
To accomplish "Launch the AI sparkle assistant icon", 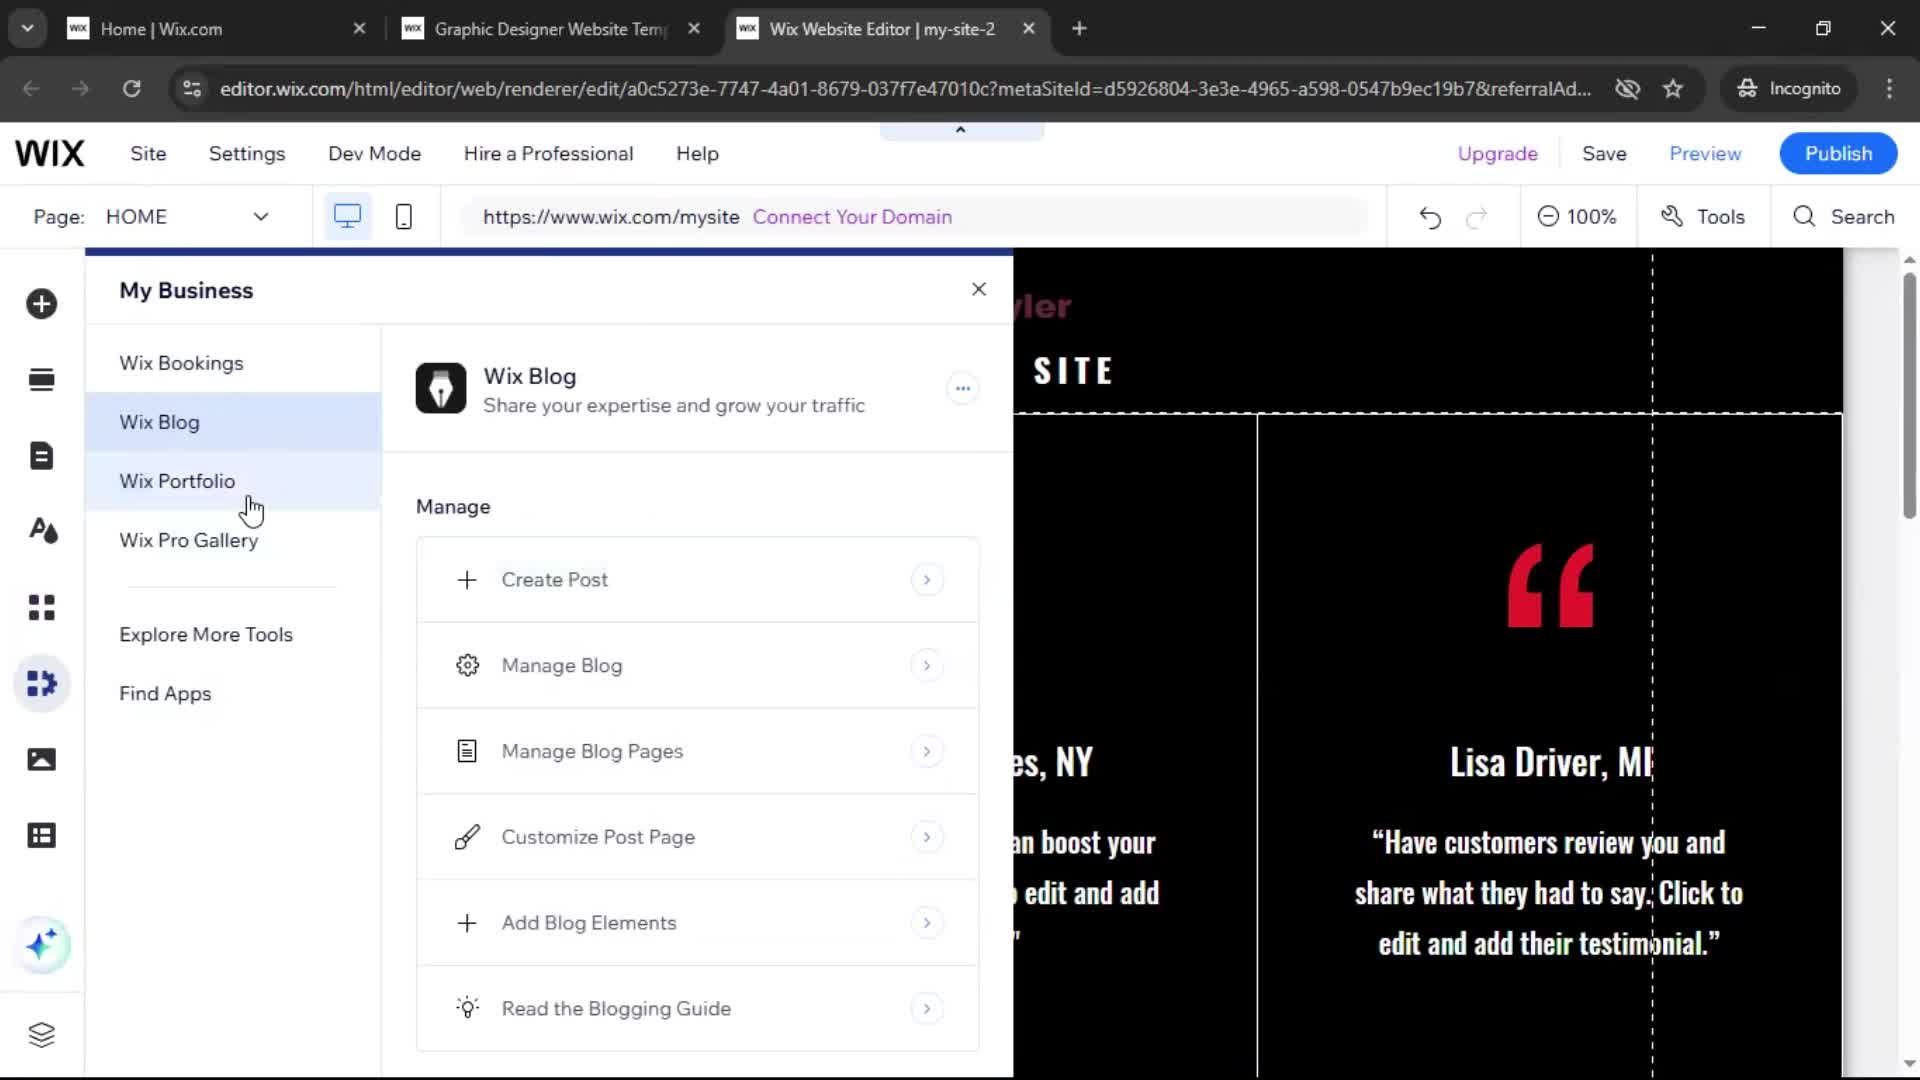I will (x=42, y=945).
